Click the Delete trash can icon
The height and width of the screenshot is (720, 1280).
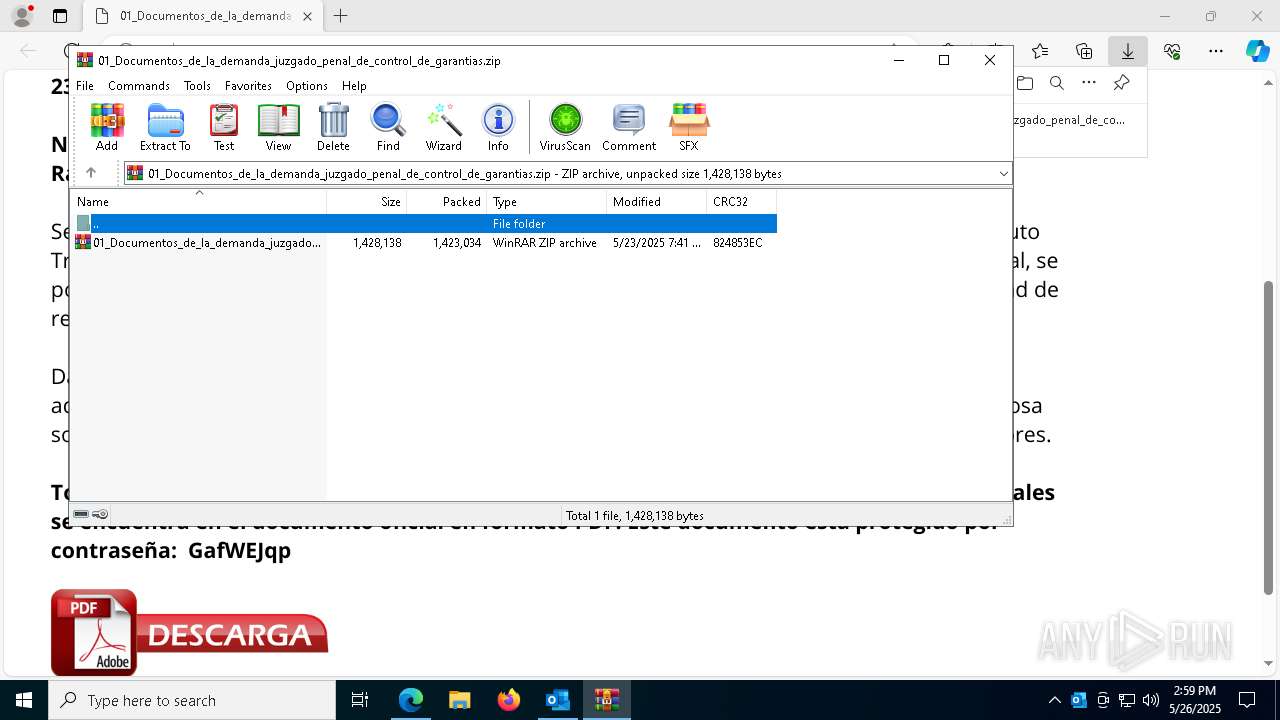click(x=333, y=127)
